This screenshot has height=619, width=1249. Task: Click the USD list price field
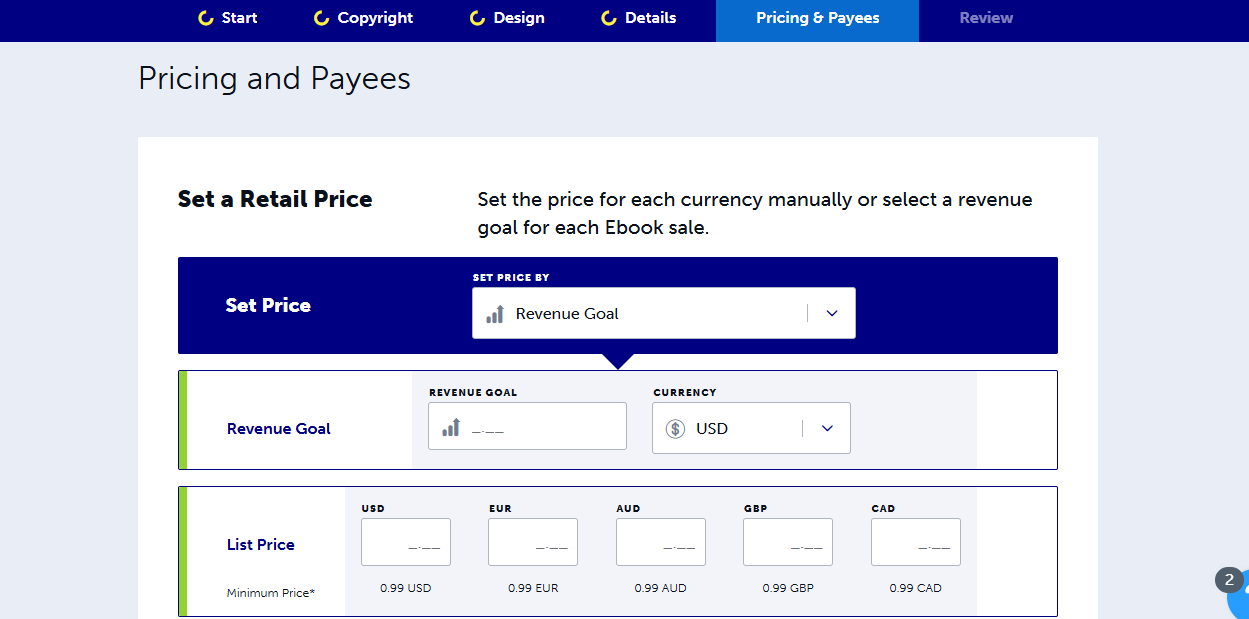tap(405, 541)
